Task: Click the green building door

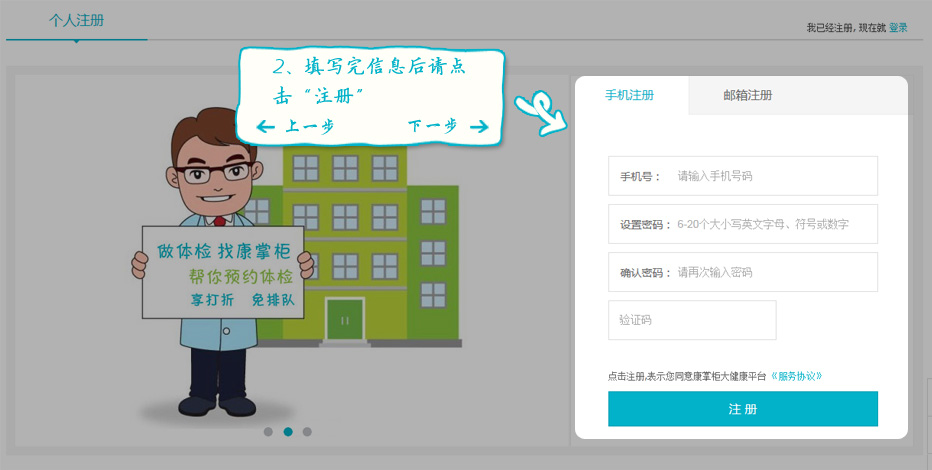Action: 345,320
